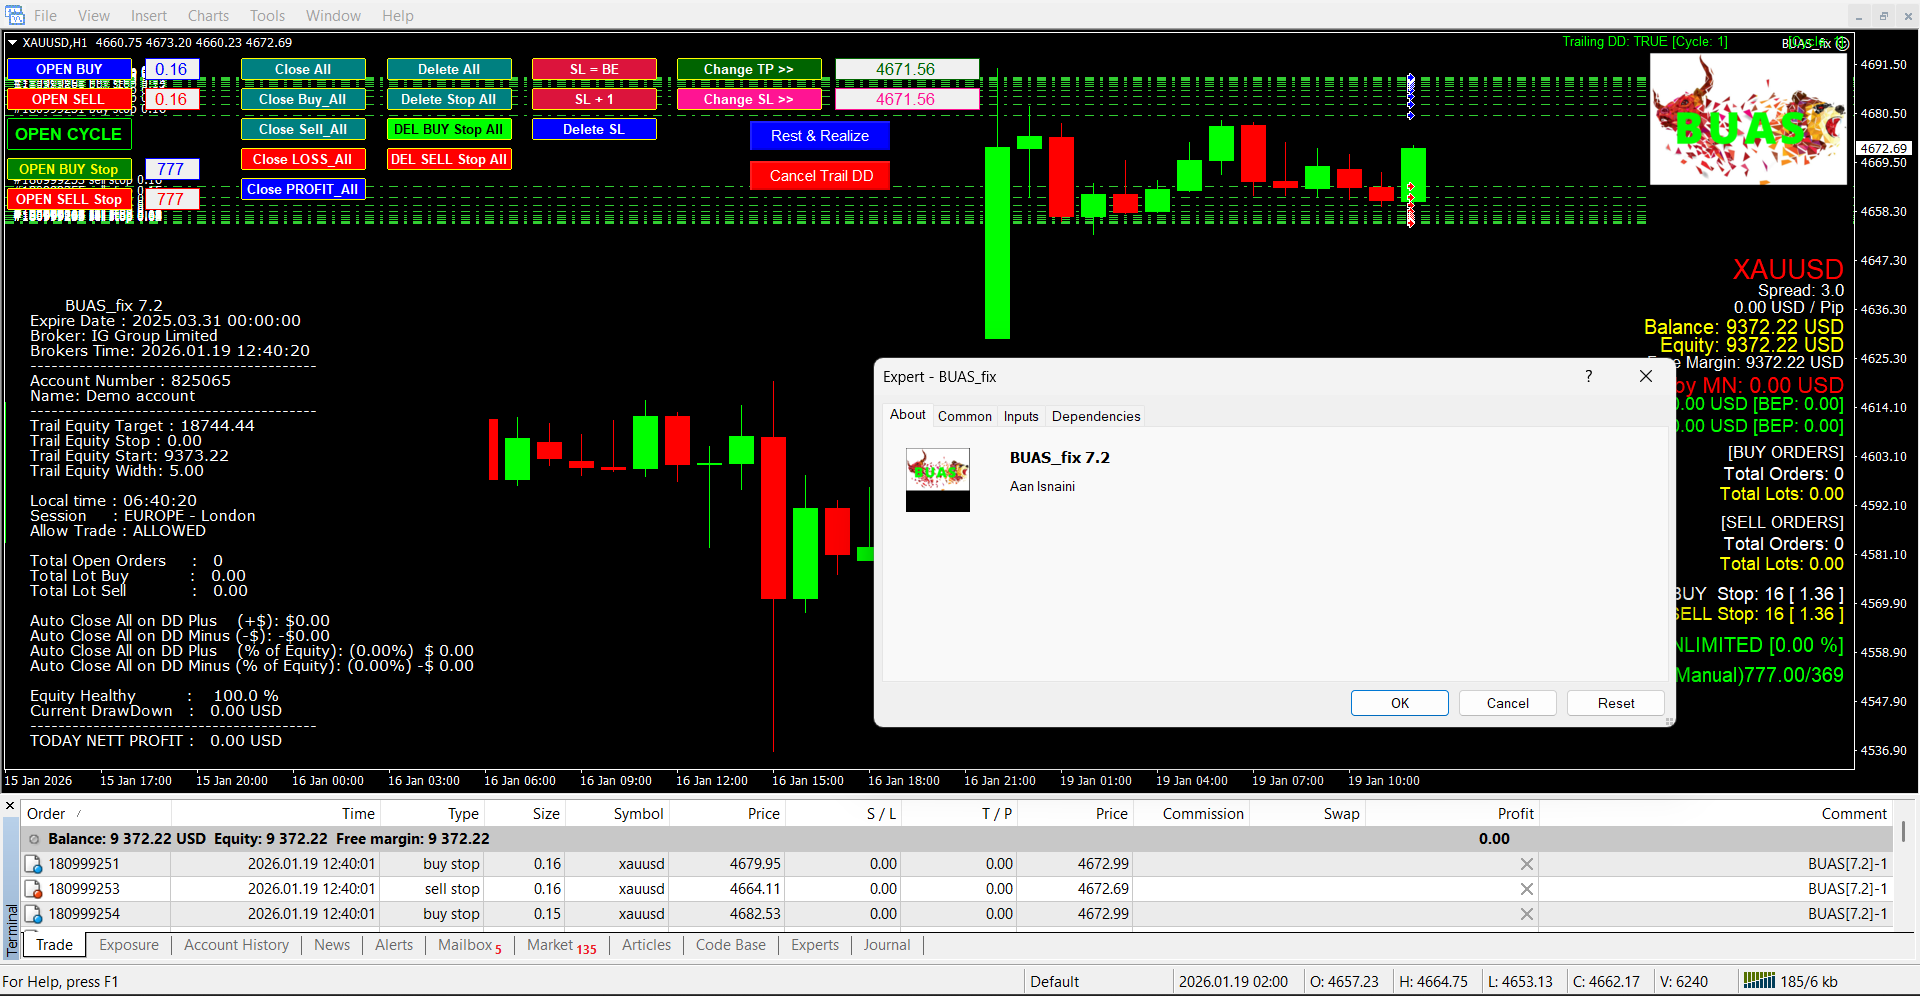
Task: Cancel order 180999251 using its X icon
Action: [x=1526, y=864]
